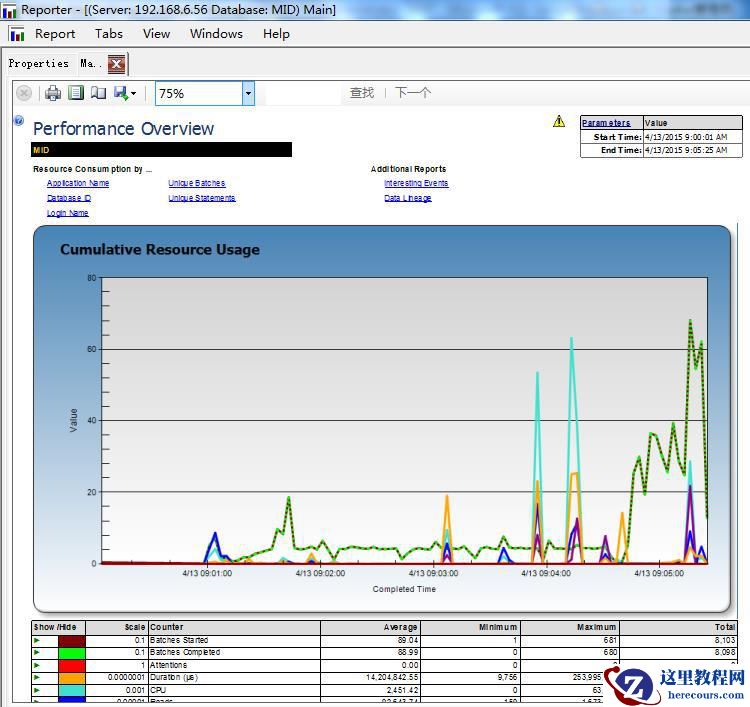The height and width of the screenshot is (707, 750).
Task: Click the export save icon
Action: tap(120, 93)
